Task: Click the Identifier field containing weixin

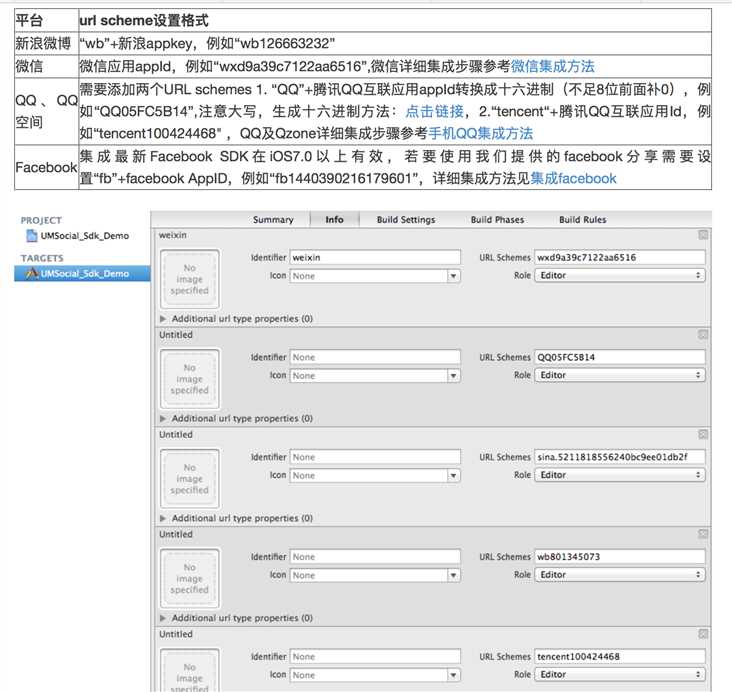Action: click(x=375, y=257)
